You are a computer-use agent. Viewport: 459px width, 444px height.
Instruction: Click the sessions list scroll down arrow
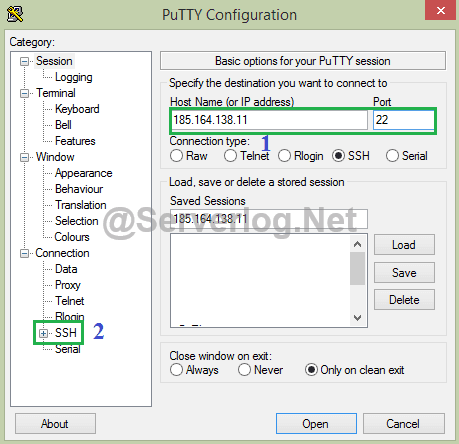(357, 318)
